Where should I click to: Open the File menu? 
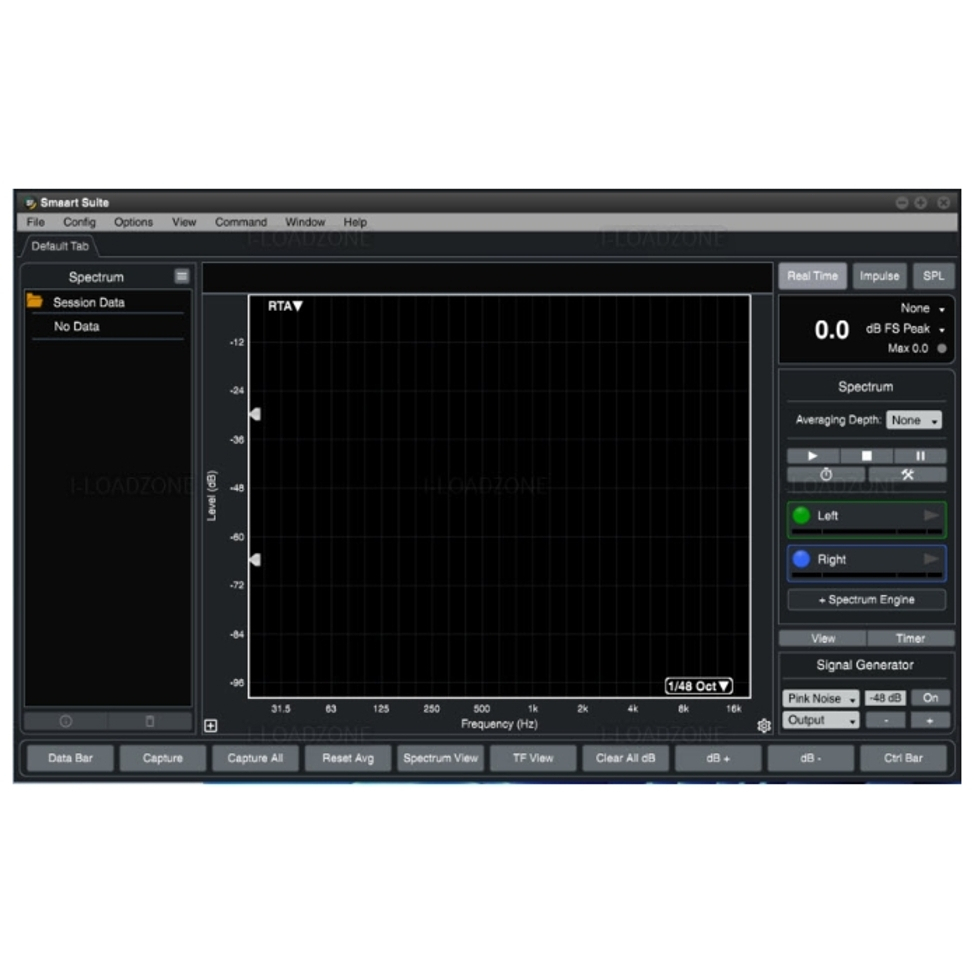pyautogui.click(x=35, y=222)
